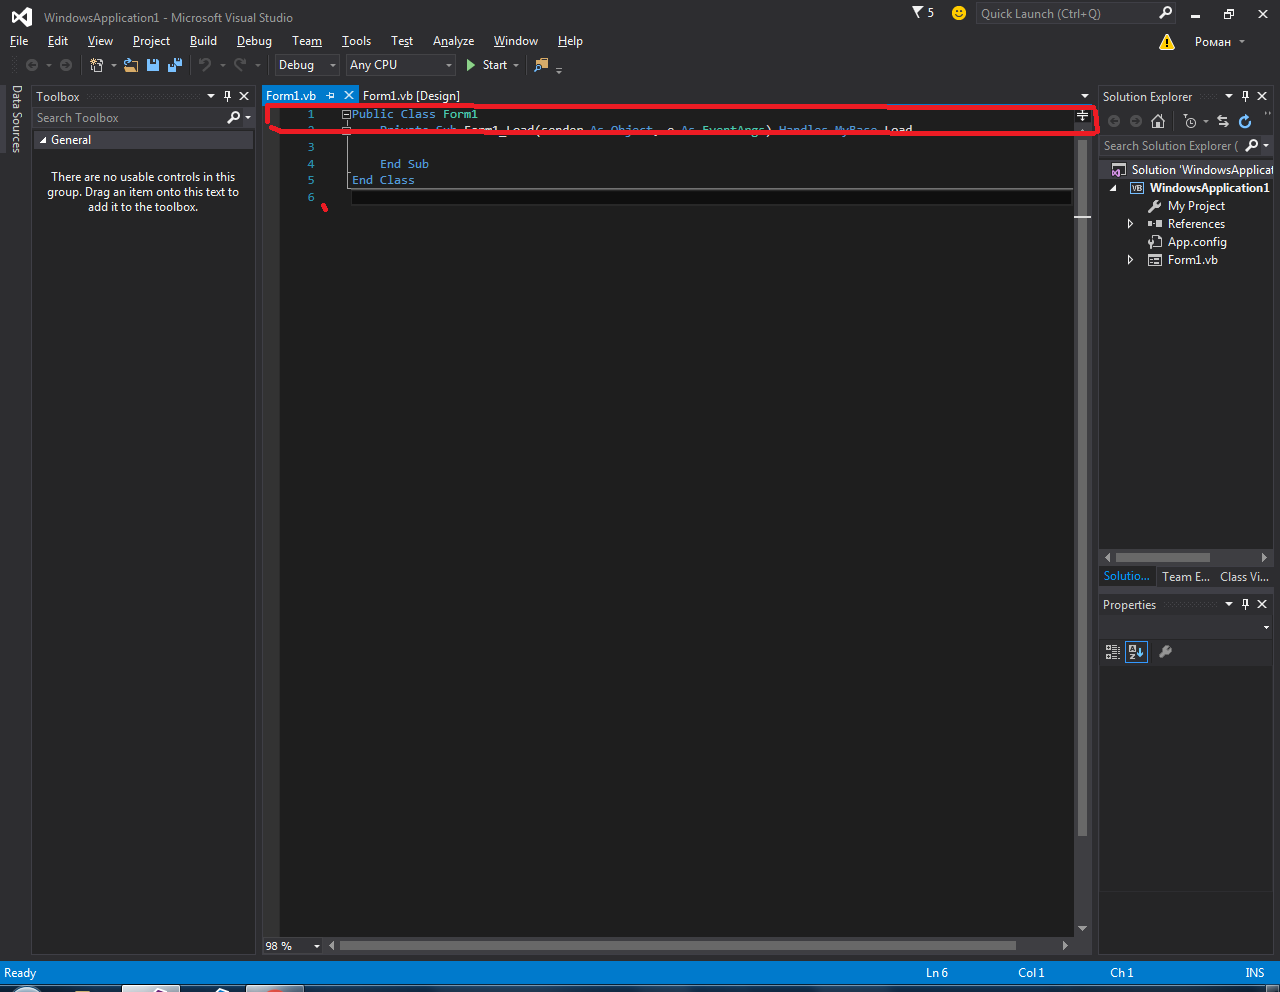Expand the References node

(x=1131, y=224)
